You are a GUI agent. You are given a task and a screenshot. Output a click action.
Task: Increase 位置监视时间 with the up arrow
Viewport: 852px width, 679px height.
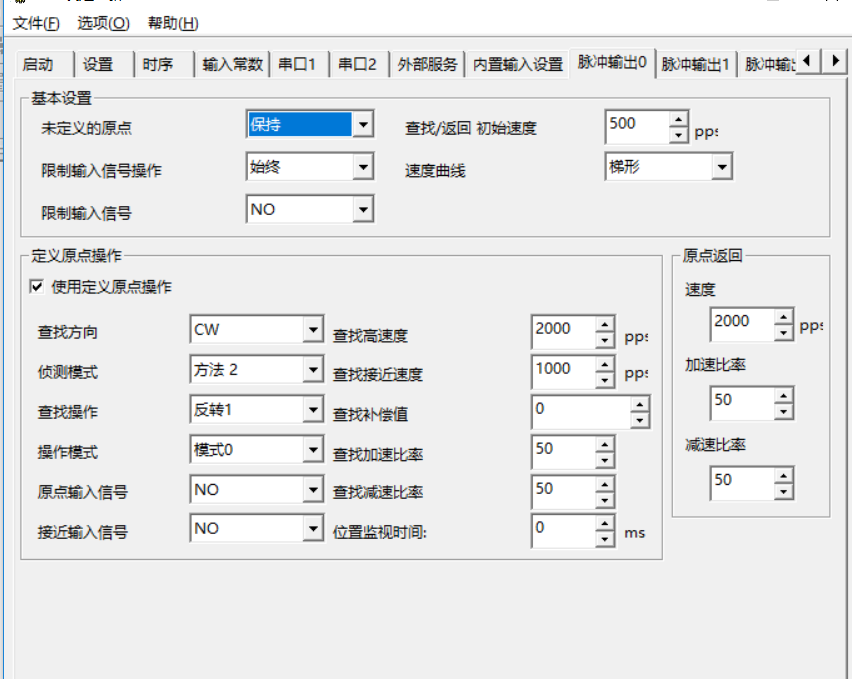pos(604,521)
